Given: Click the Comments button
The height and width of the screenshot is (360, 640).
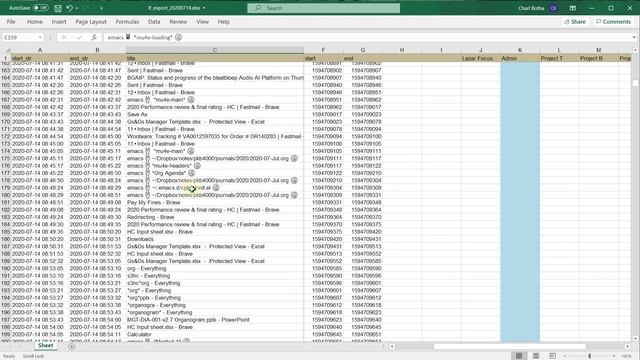Looking at the screenshot, I should point(613,22).
